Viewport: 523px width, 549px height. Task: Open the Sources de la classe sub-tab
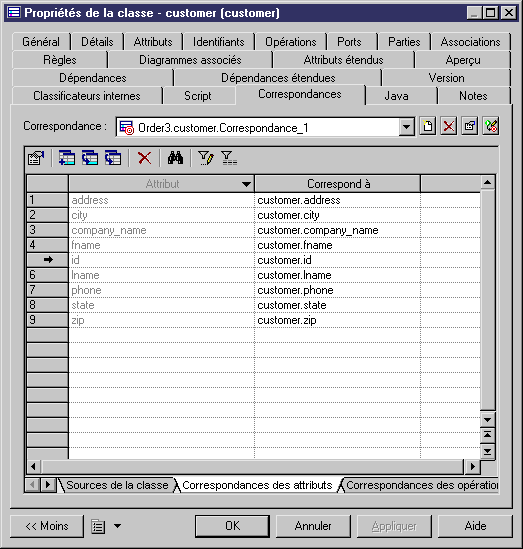tap(117, 485)
